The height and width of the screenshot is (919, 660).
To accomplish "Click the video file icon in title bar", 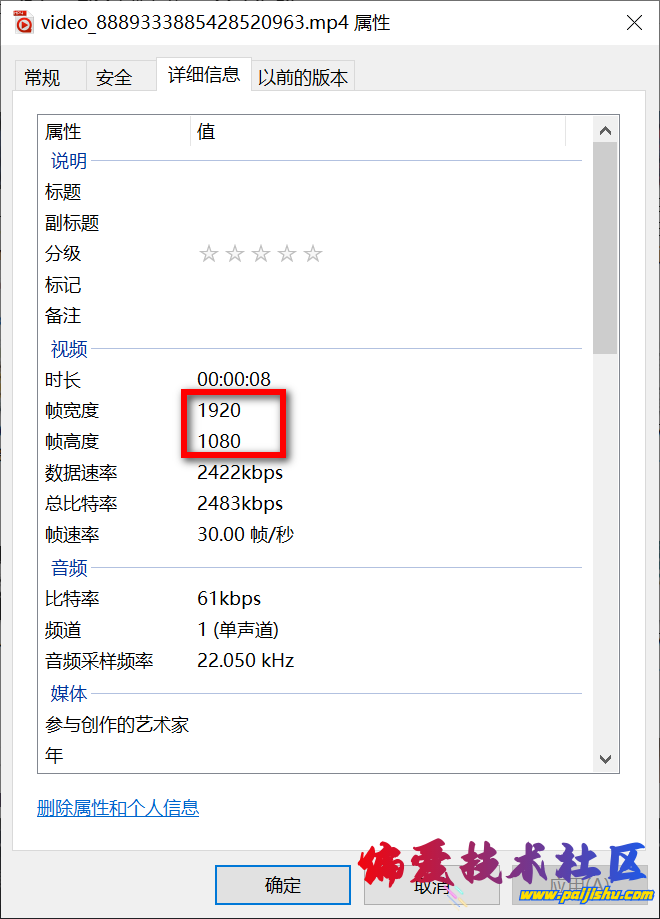I will tap(22, 23).
